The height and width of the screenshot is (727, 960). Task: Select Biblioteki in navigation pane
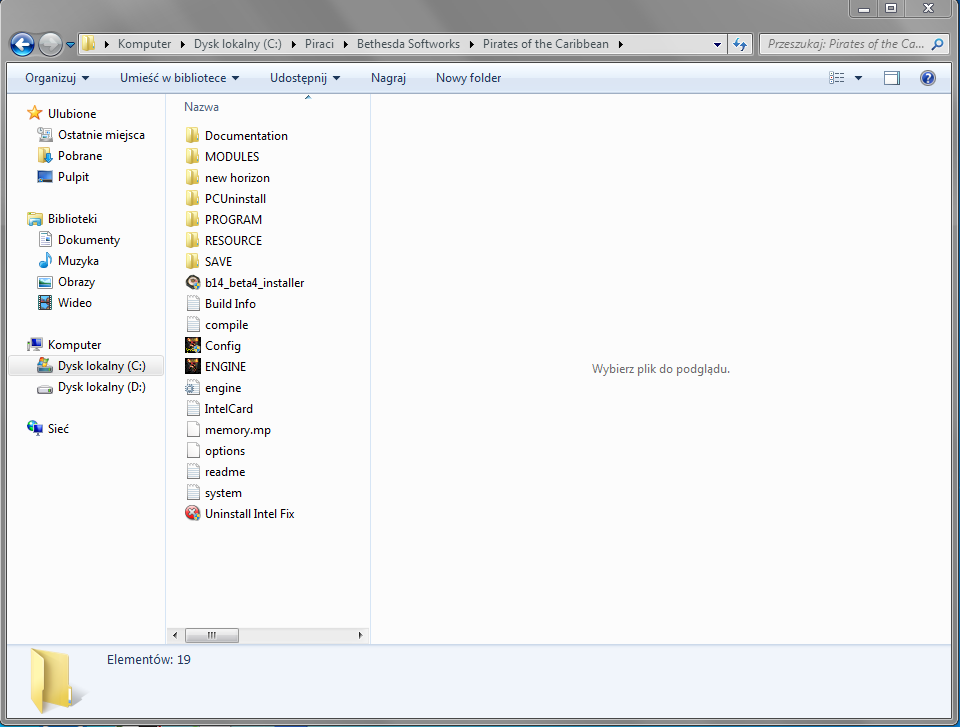(62, 219)
